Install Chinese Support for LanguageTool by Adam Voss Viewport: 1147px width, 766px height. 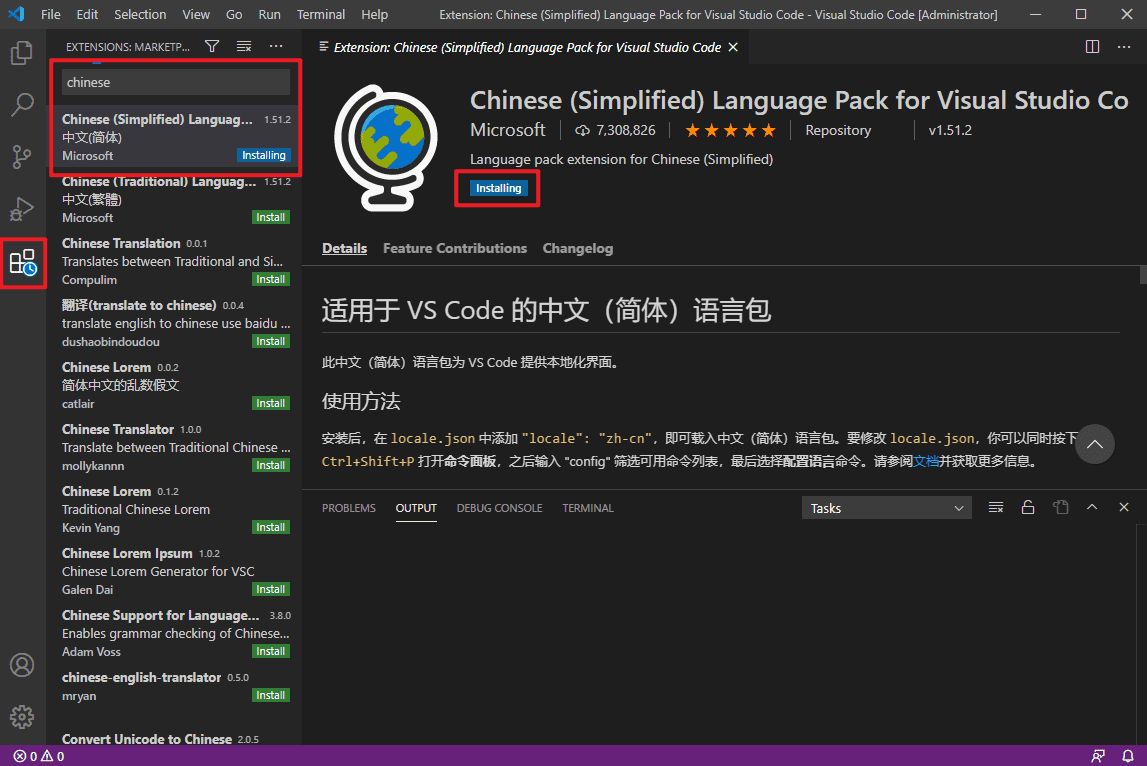[x=271, y=651]
